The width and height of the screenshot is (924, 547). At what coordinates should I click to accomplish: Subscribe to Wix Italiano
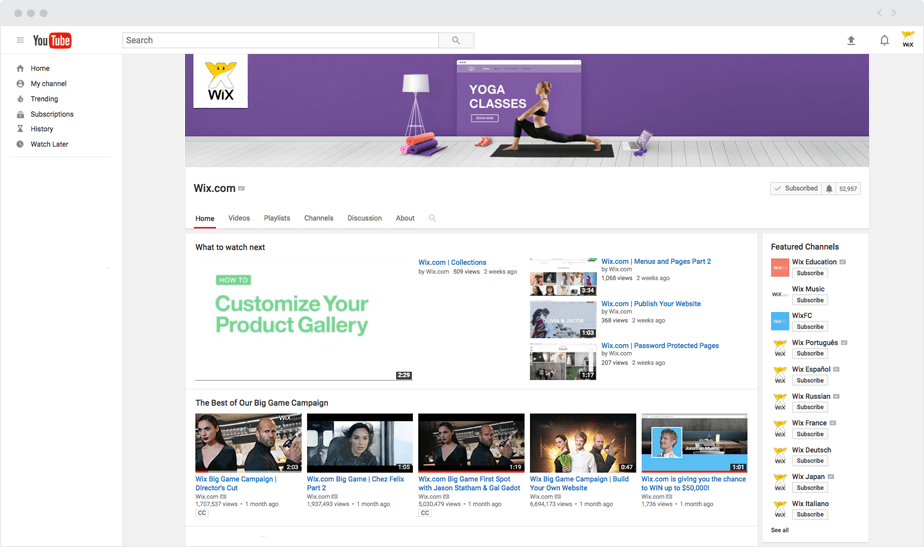coord(810,515)
